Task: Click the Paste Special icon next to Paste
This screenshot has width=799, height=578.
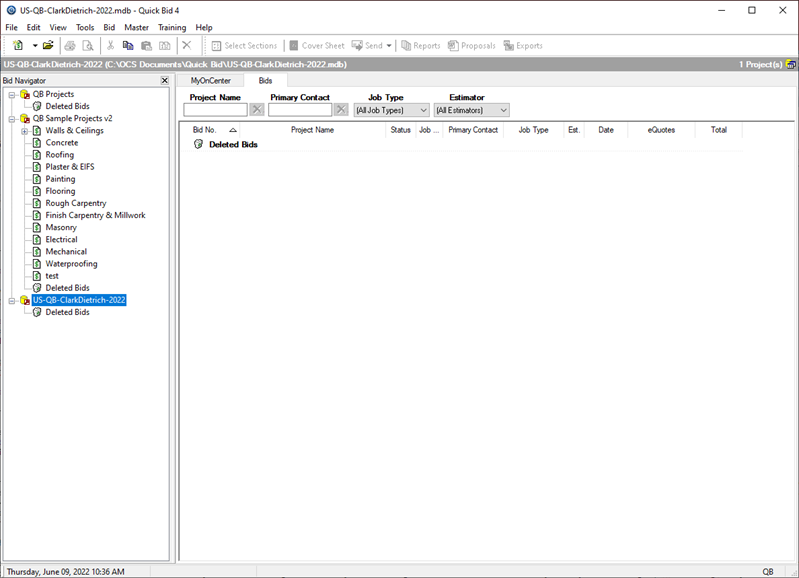Action: click(x=165, y=46)
